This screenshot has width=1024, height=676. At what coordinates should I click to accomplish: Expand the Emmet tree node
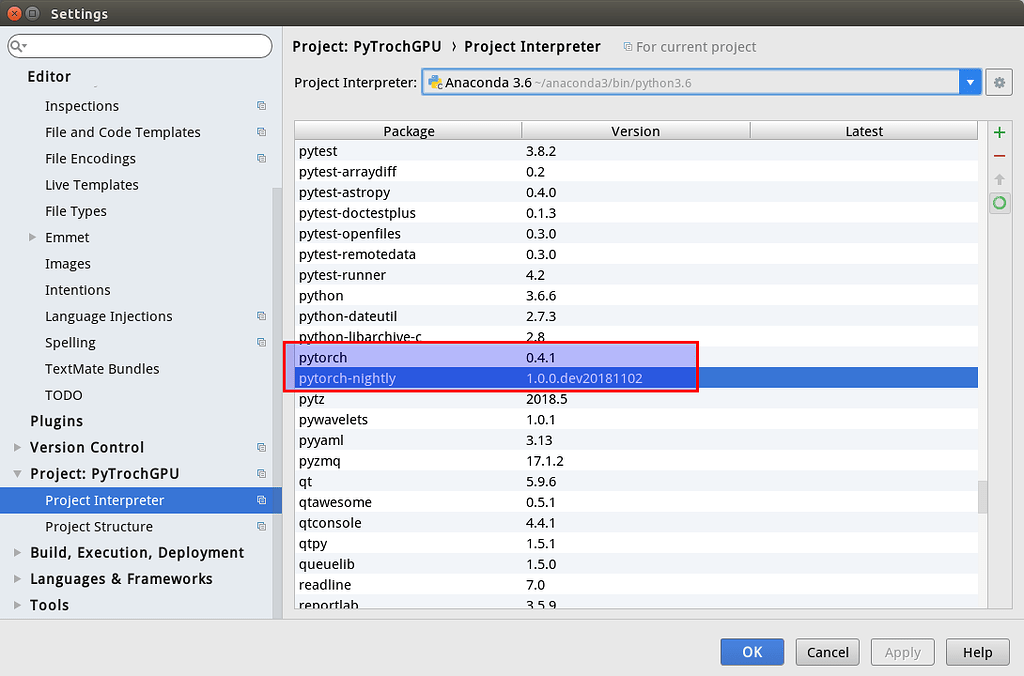pyautogui.click(x=30, y=237)
